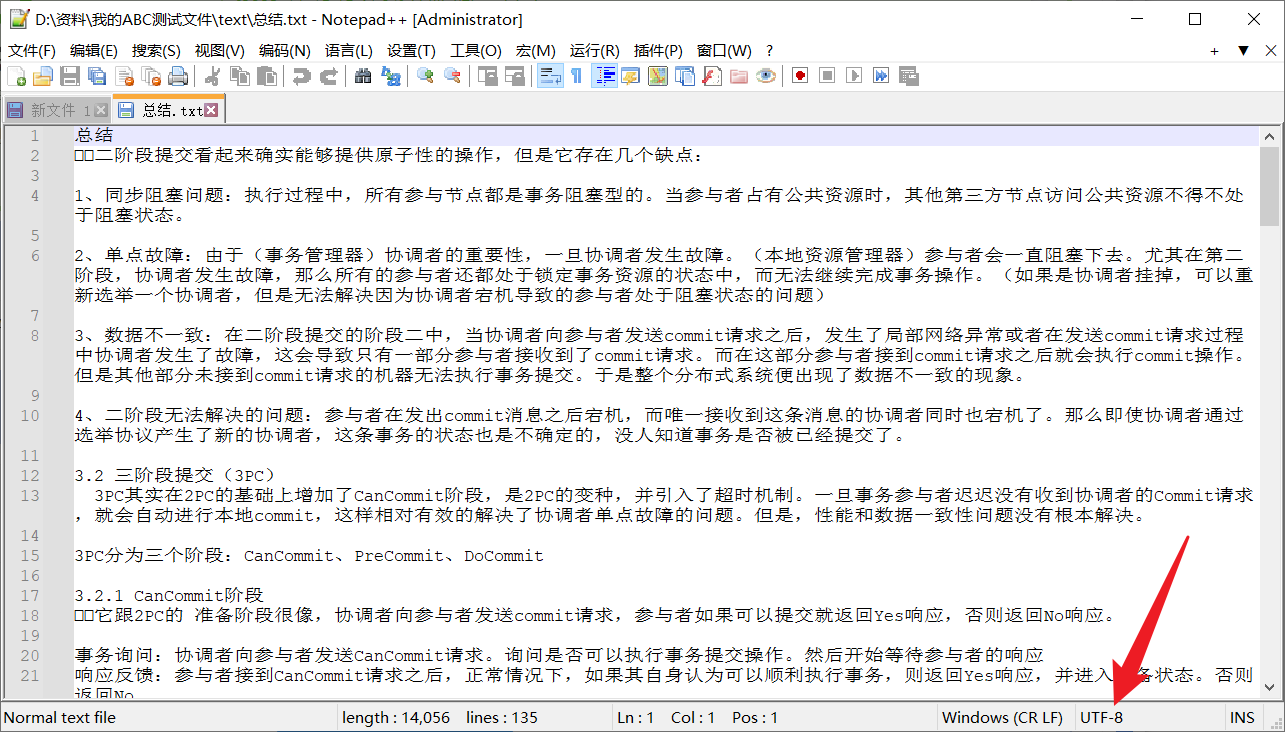Click the Close All documents toolbar icon
1285x732 pixels.
[x=151, y=76]
